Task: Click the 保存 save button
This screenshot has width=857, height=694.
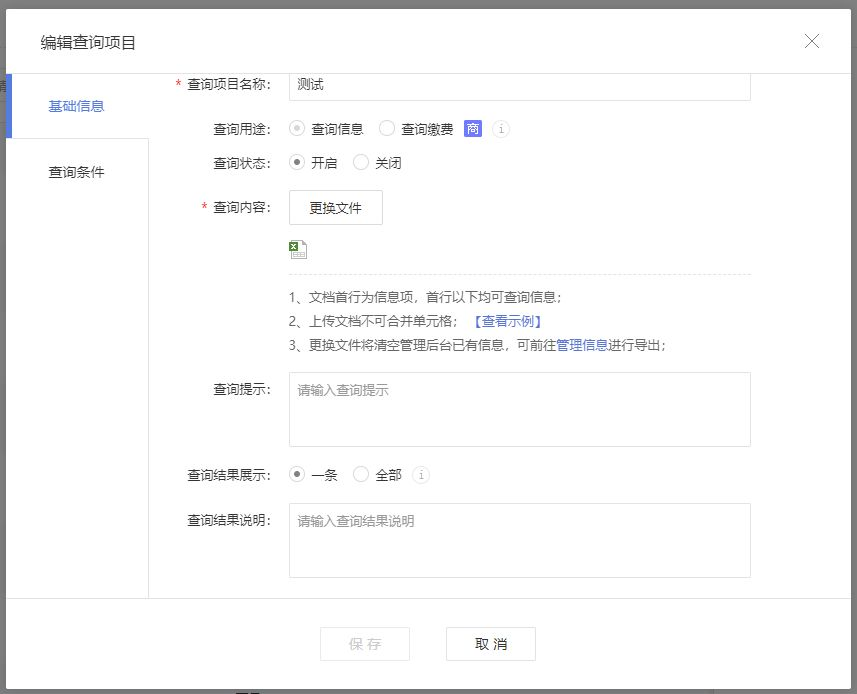Action: click(365, 643)
